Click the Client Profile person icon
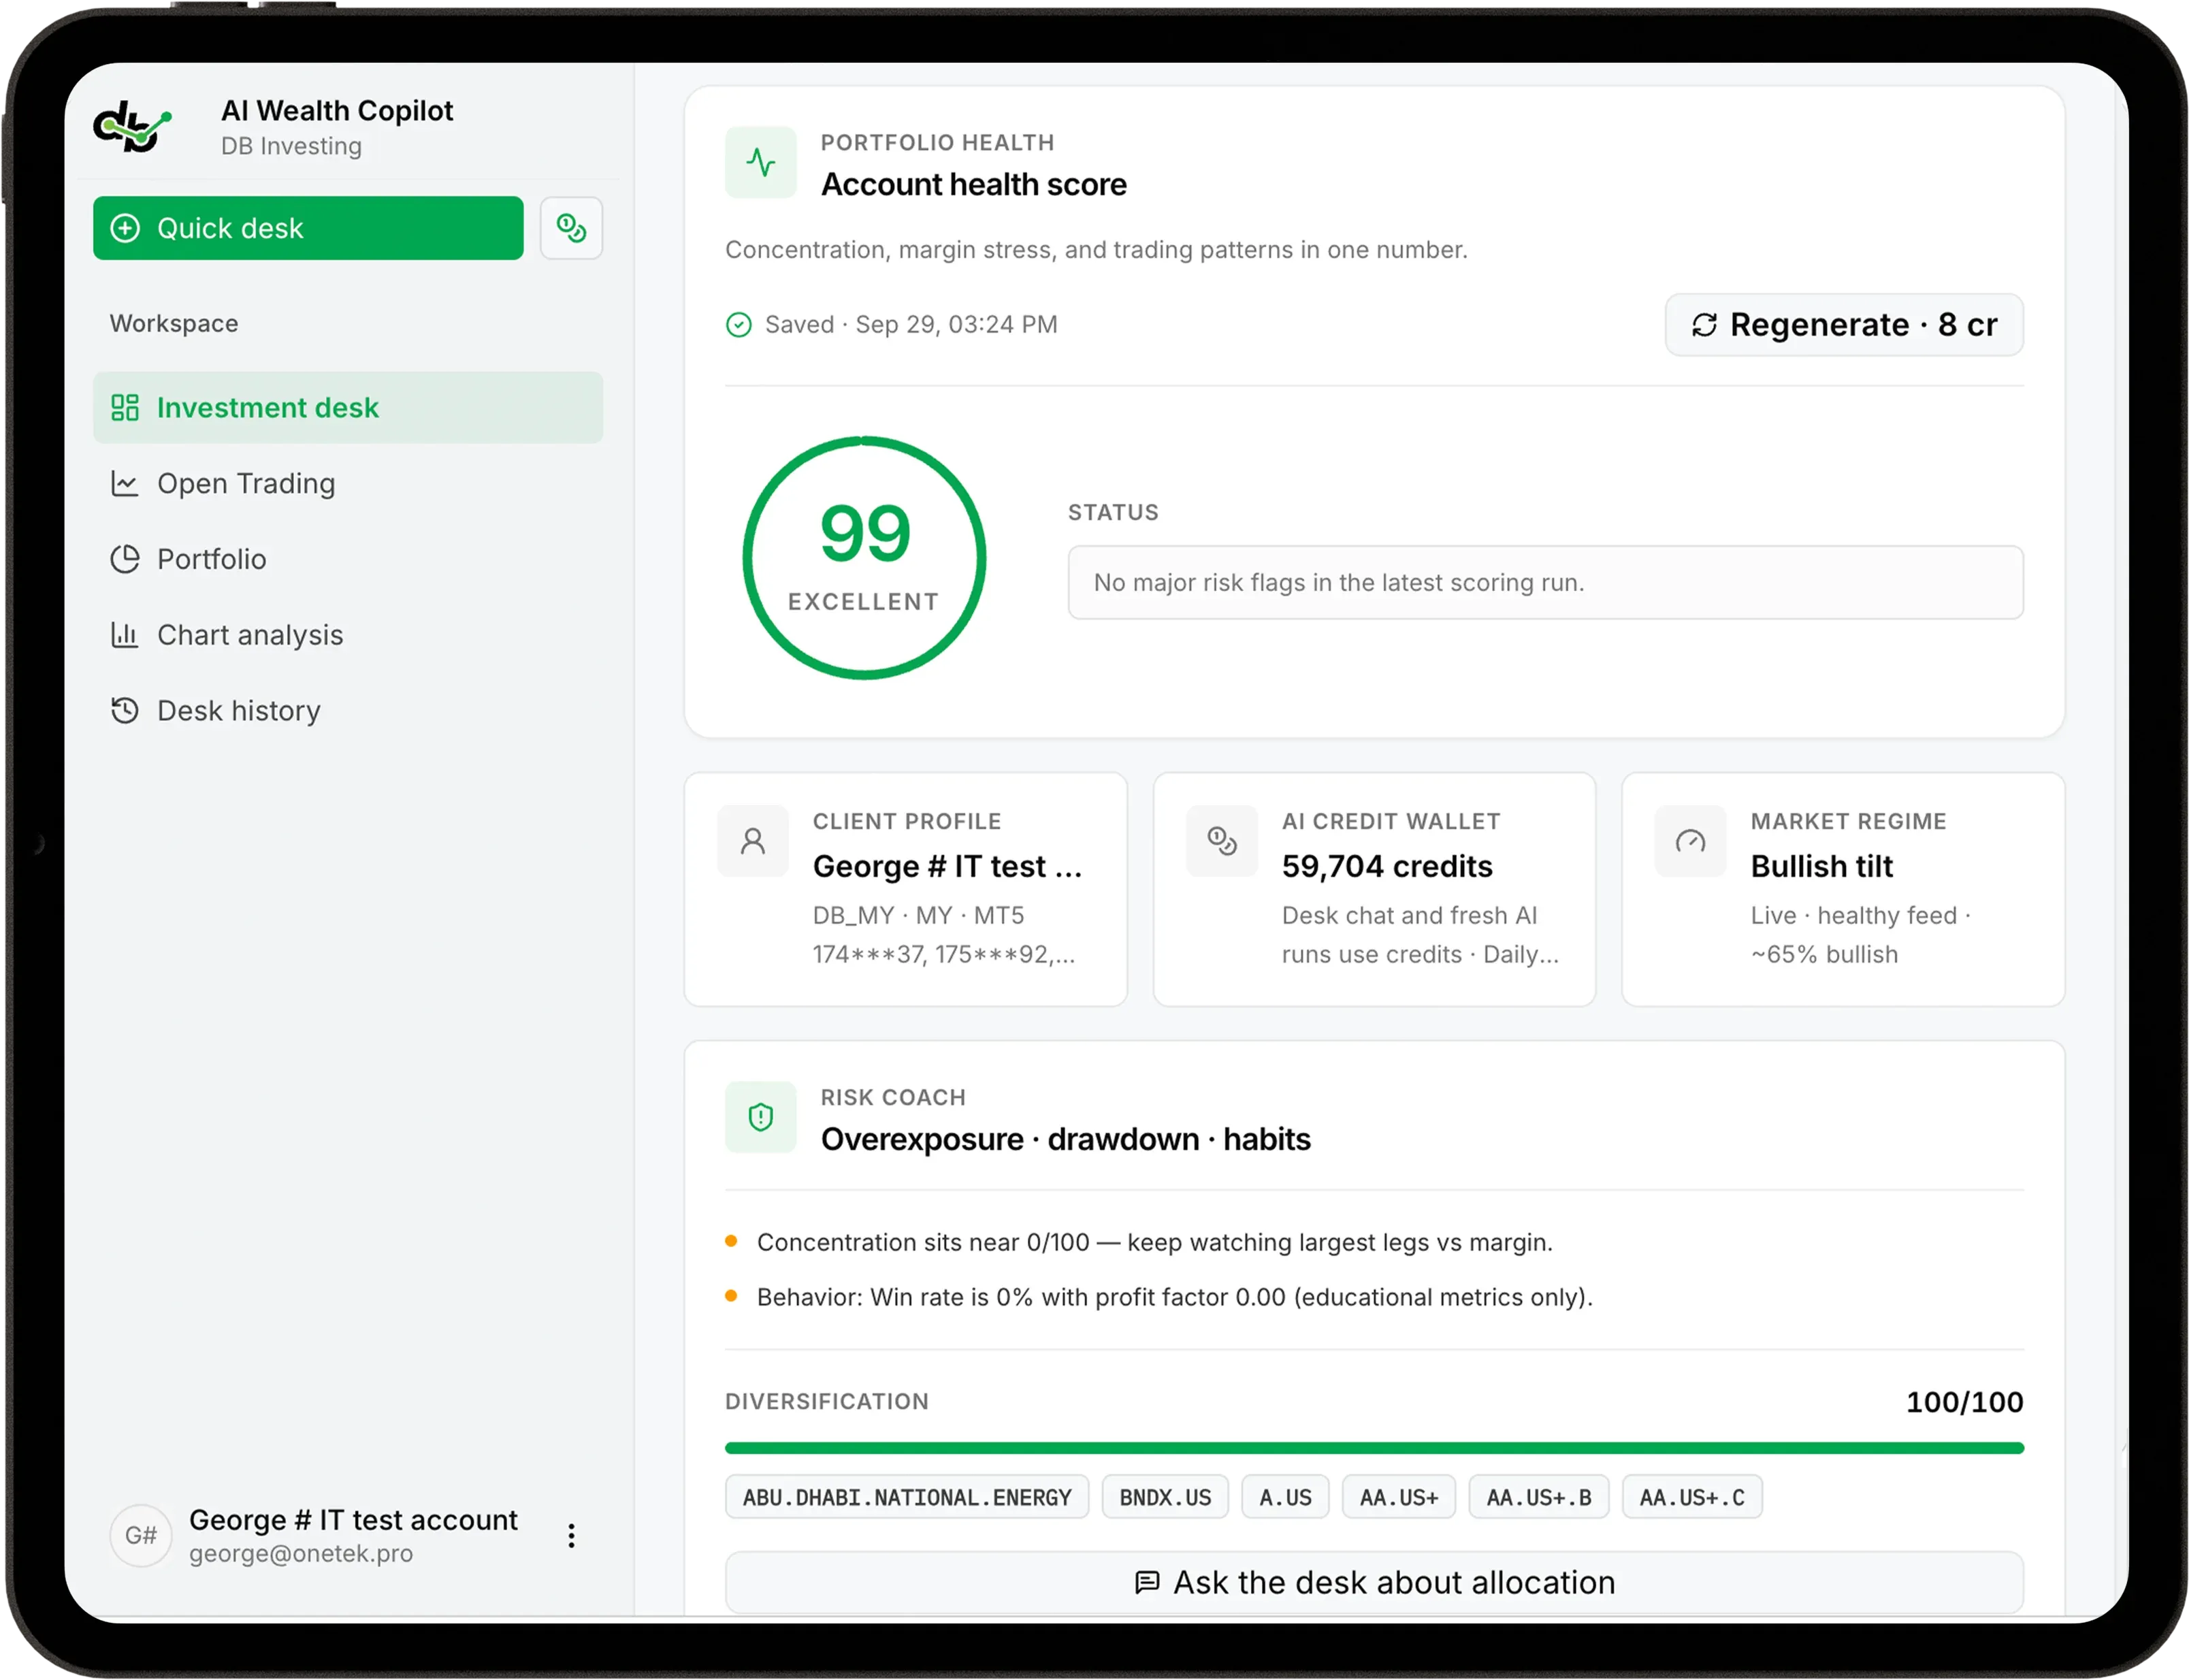This screenshot has width=2189, height=1680. point(753,841)
